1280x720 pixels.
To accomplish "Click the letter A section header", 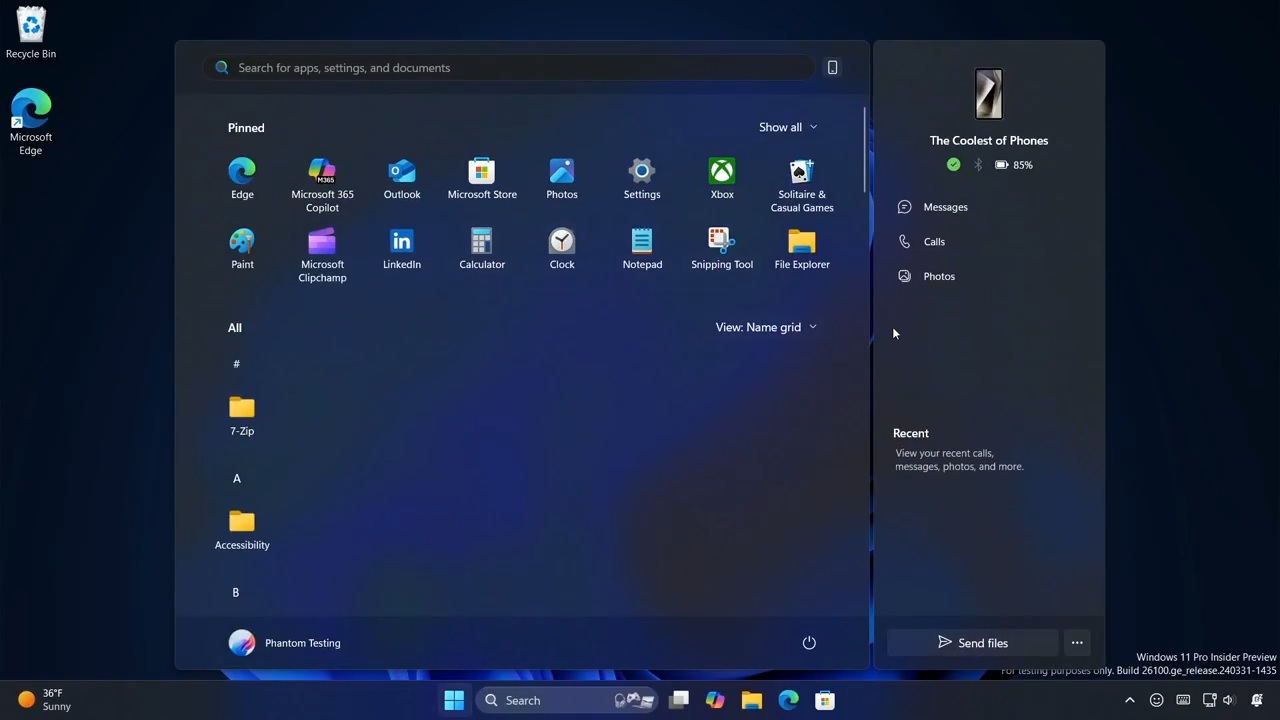I will coord(237,478).
